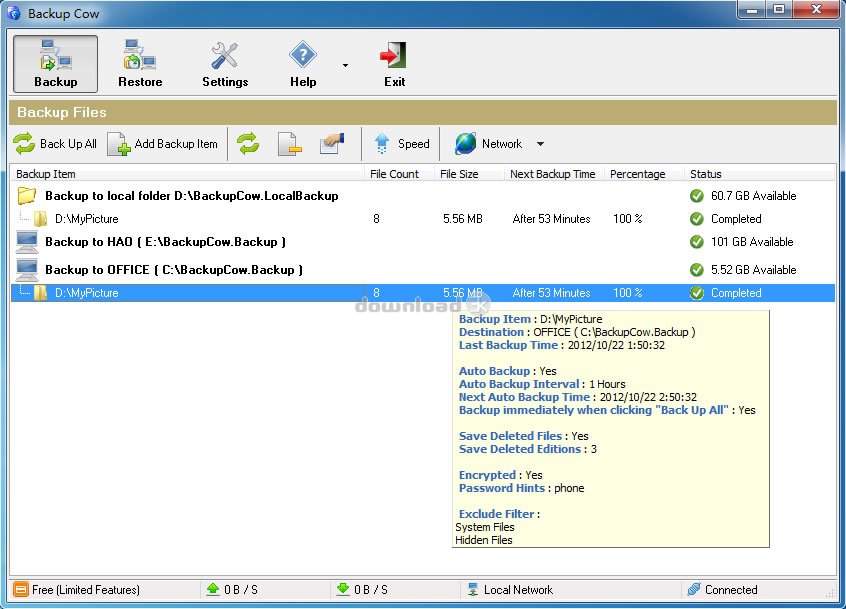846x609 pixels.
Task: Click the remove backup item document icon
Action: [290, 144]
